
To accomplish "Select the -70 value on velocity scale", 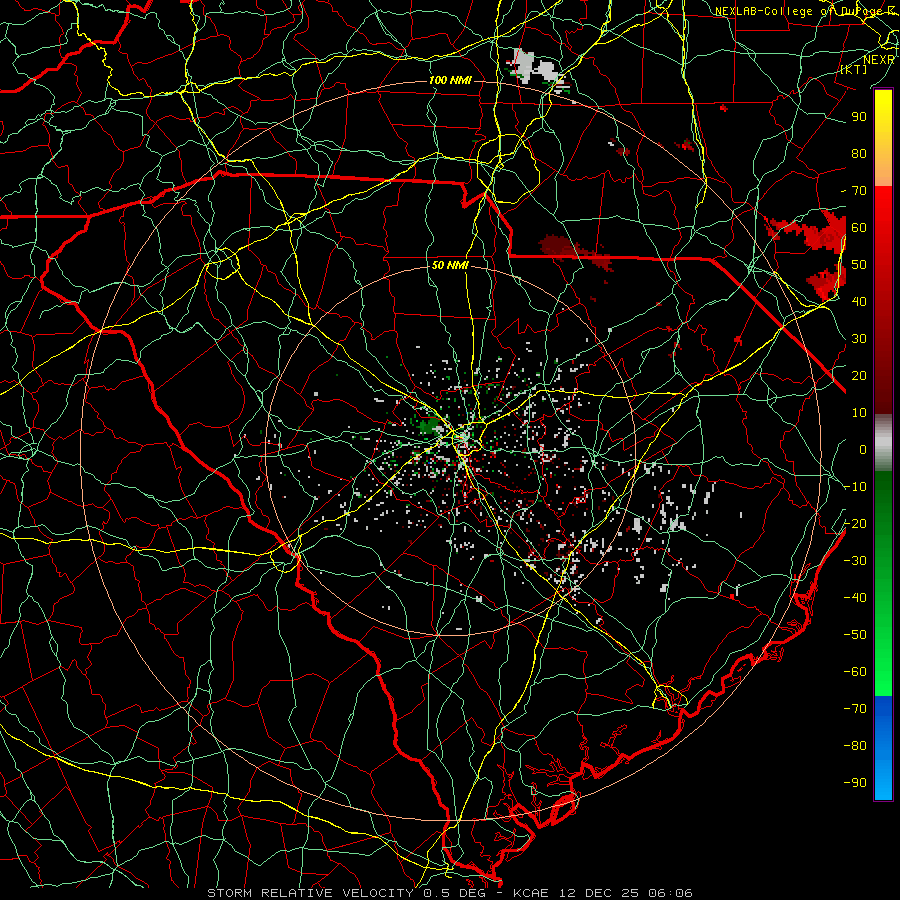I will click(x=855, y=708).
